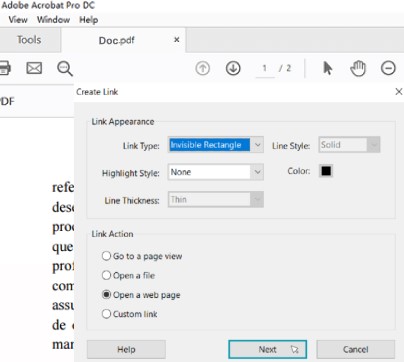This screenshot has width=404, height=362.
Task: Activate the Hand pan tool
Action: [358, 68]
